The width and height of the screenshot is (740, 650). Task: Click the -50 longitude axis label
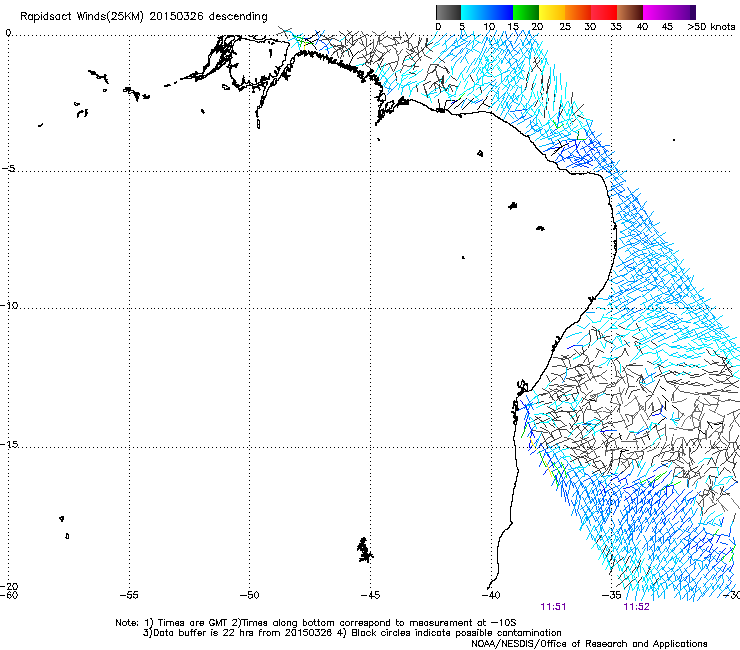click(x=250, y=595)
